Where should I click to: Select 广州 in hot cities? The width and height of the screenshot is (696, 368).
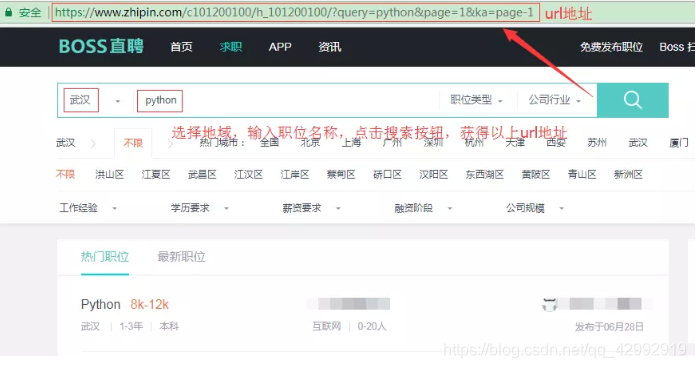coord(392,143)
